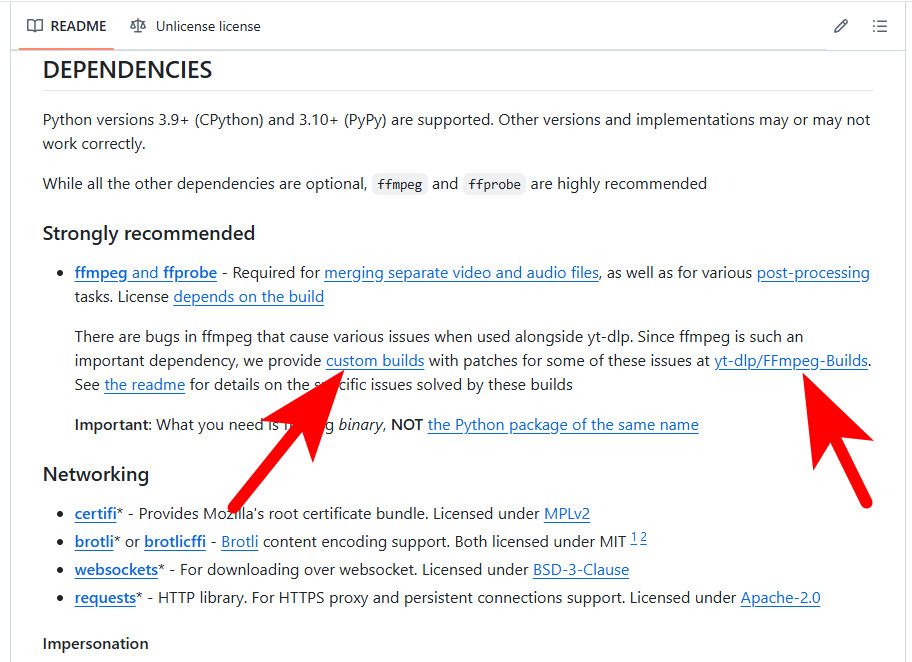
Task: Open the certifi dependency link
Action: point(95,514)
